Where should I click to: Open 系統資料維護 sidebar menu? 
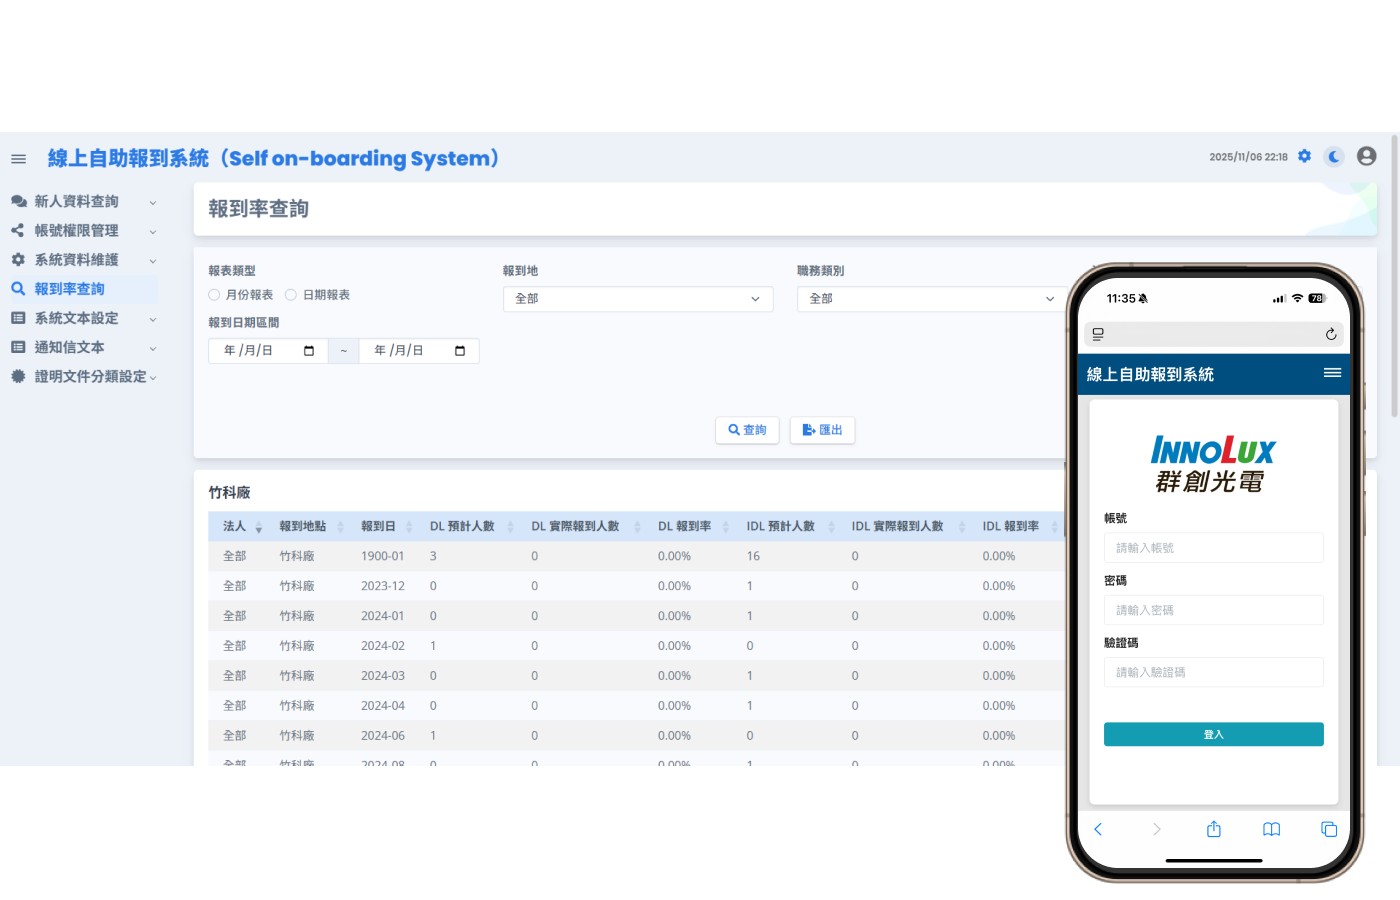83,260
